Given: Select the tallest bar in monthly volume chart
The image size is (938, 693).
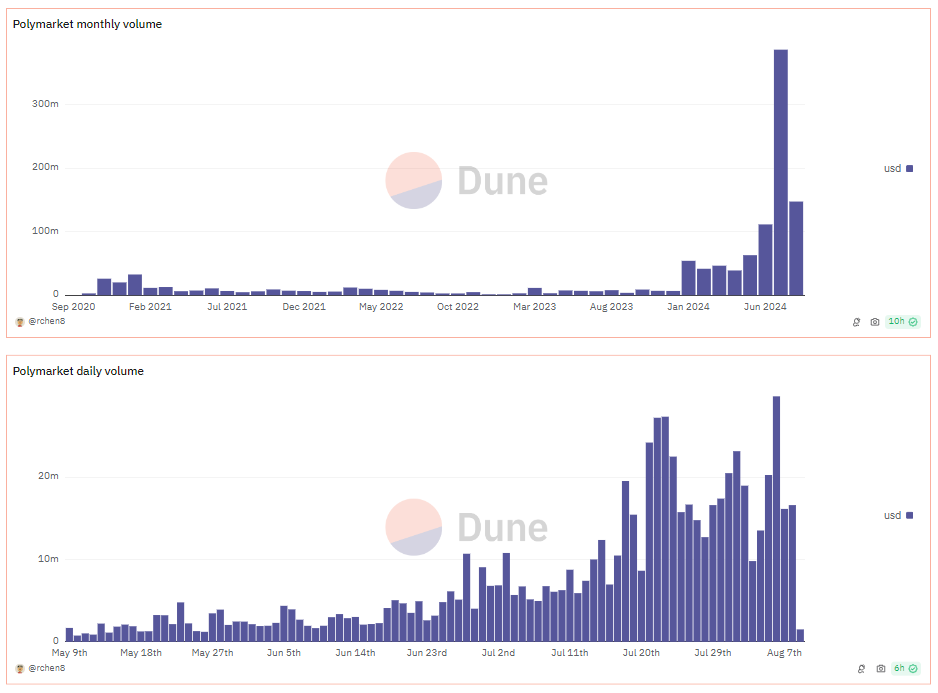Looking at the screenshot, I should point(781,172).
